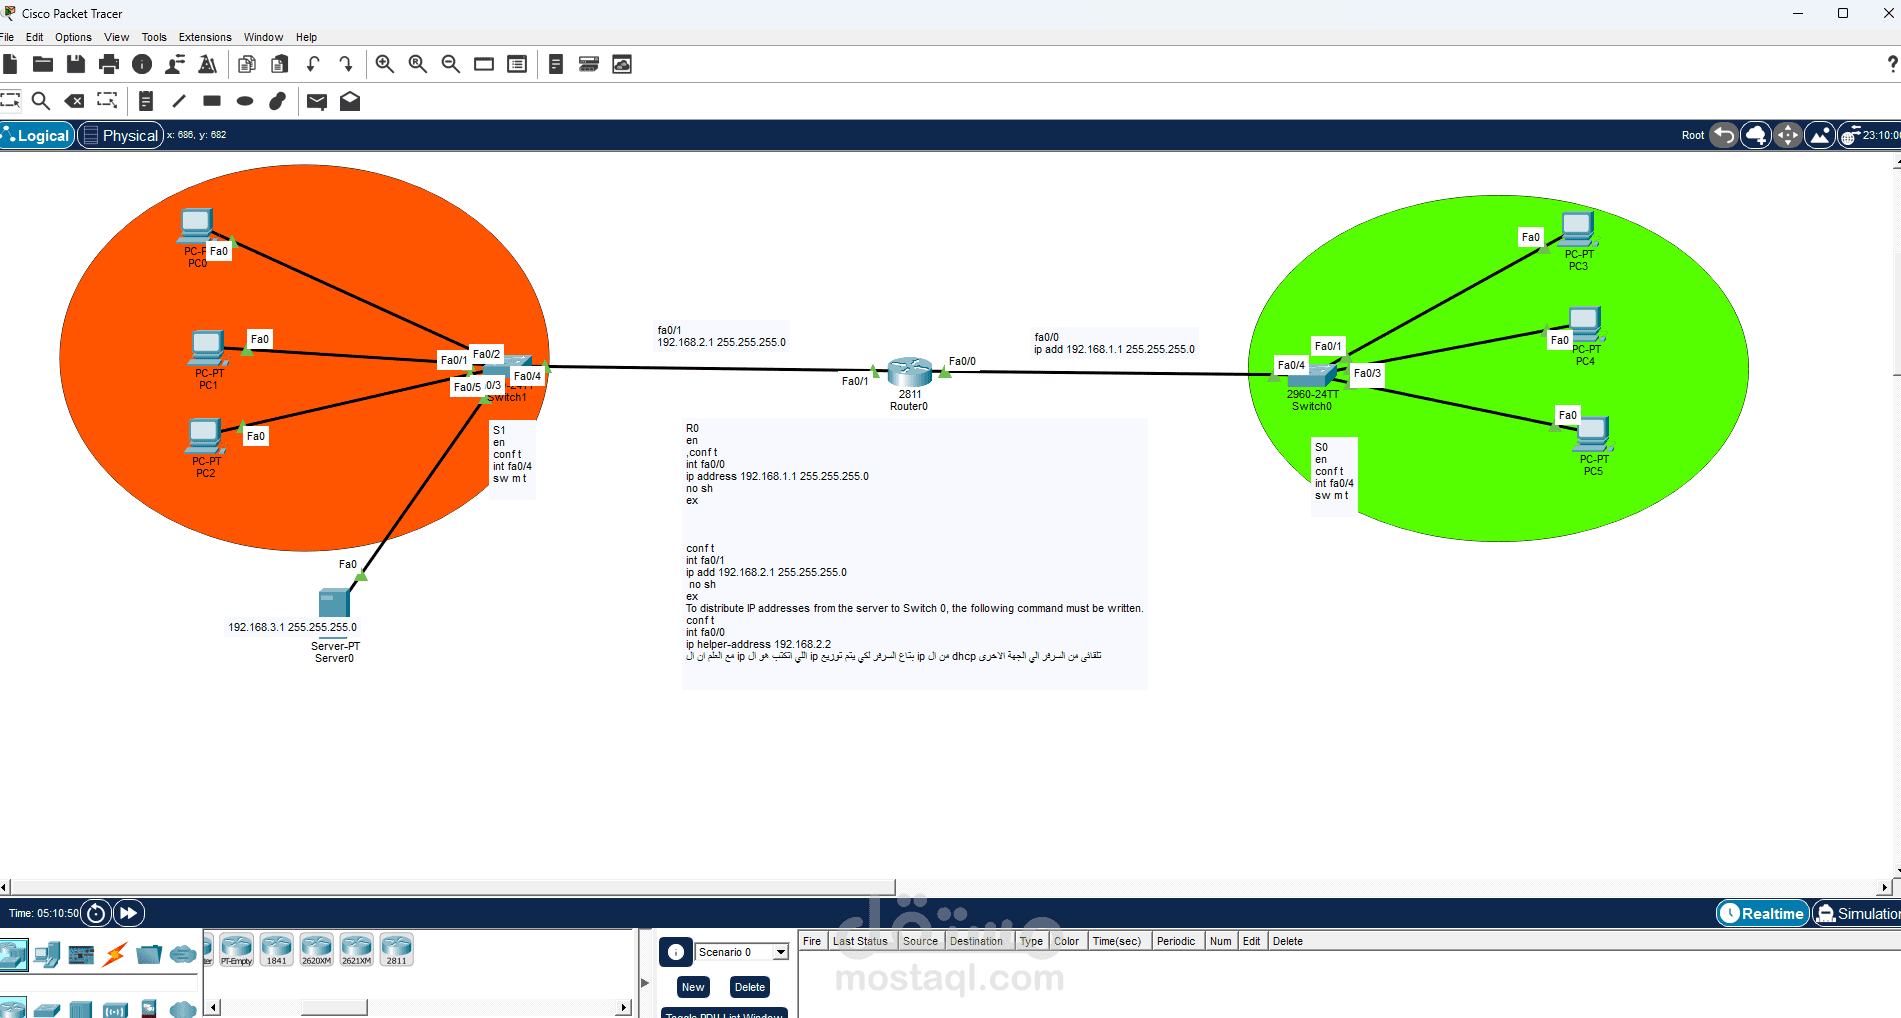The width and height of the screenshot is (1901, 1018).
Task: Select the Freeform drawing tool
Action: coord(278,100)
